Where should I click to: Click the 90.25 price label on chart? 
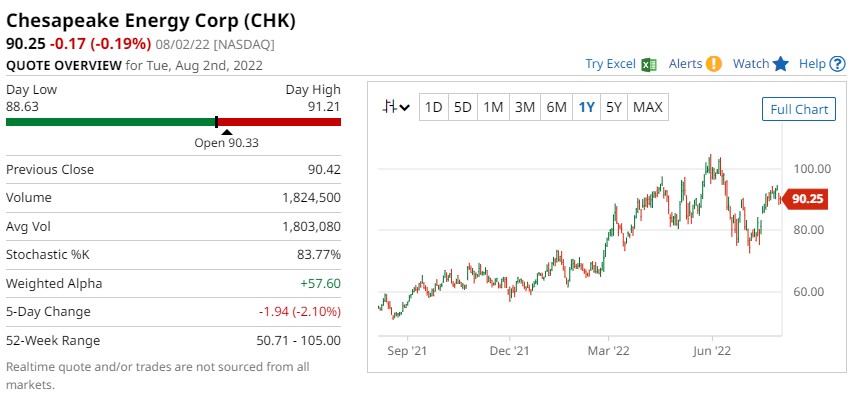click(x=806, y=199)
